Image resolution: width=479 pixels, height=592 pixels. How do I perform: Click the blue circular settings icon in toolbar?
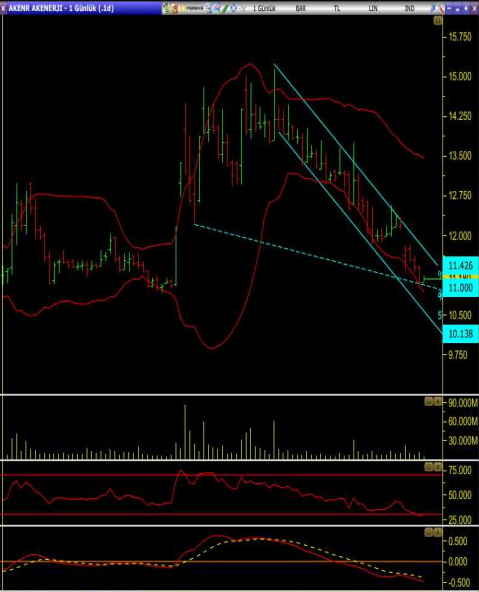click(234, 8)
